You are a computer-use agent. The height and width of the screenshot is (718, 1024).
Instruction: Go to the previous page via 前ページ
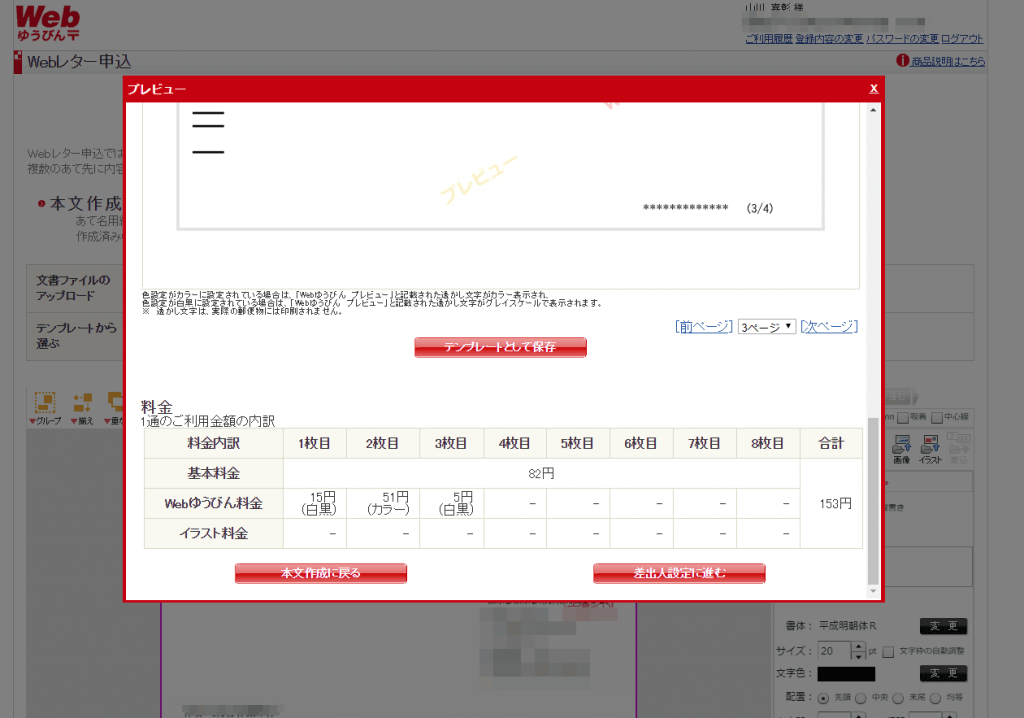pyautogui.click(x=704, y=327)
